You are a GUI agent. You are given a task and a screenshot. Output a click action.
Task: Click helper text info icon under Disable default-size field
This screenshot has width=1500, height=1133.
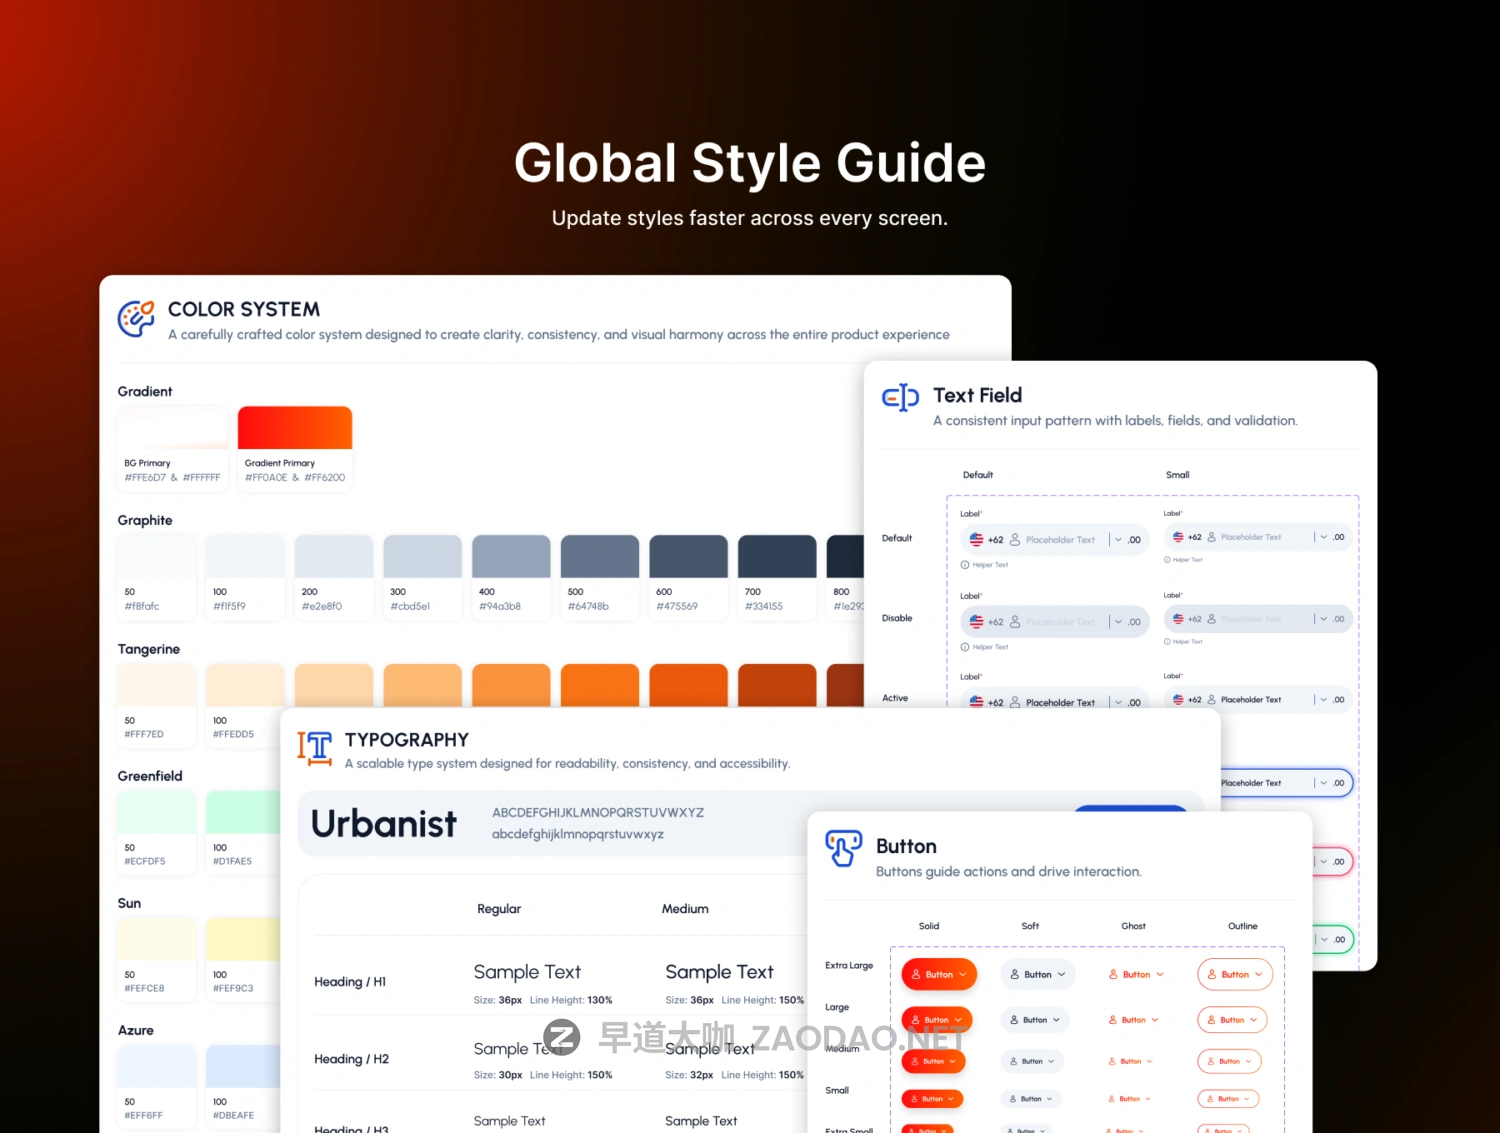click(965, 647)
